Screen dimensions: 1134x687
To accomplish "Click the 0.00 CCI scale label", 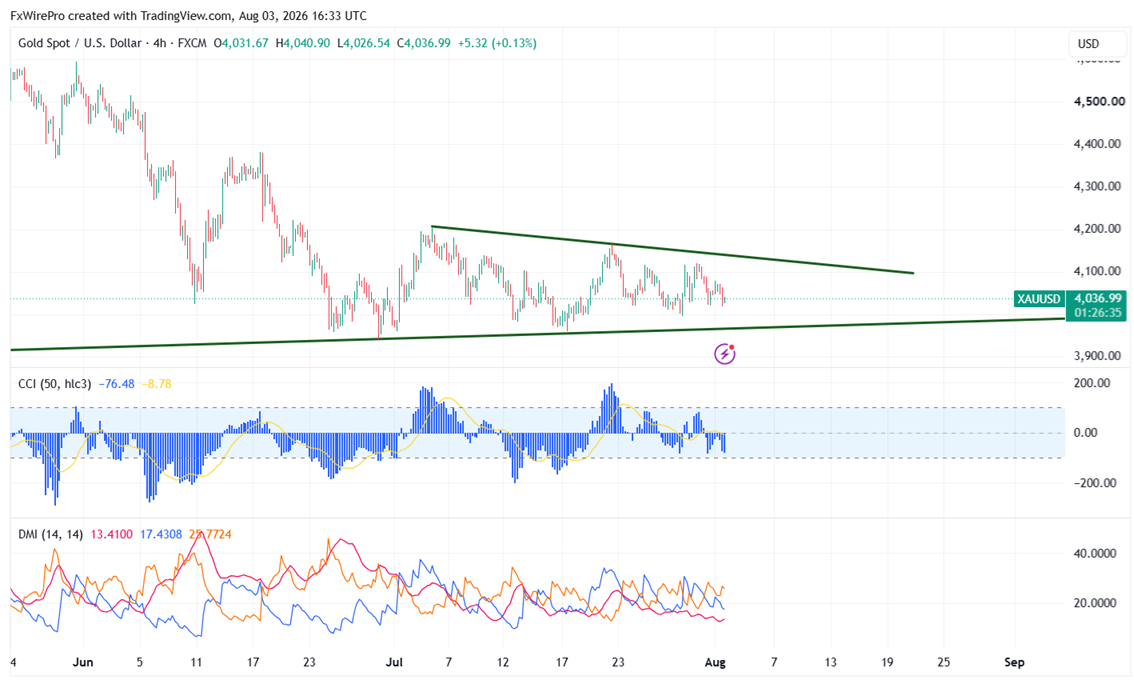I will click(x=1086, y=433).
